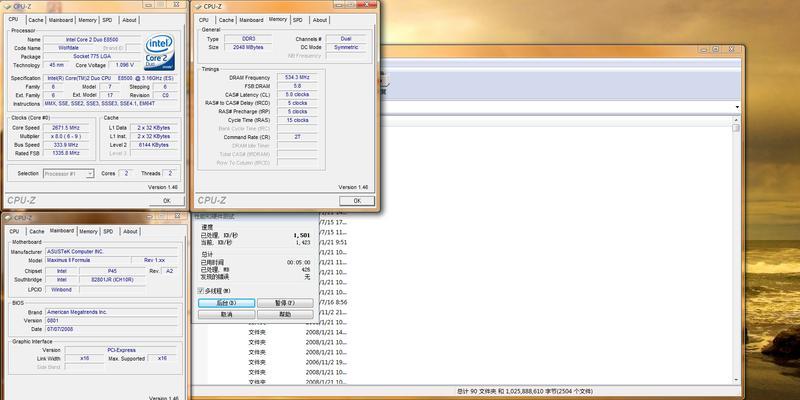This screenshot has width=800, height=400.
Task: Click the Name field Intel Core 2 Duo E8500
Action: point(91,39)
